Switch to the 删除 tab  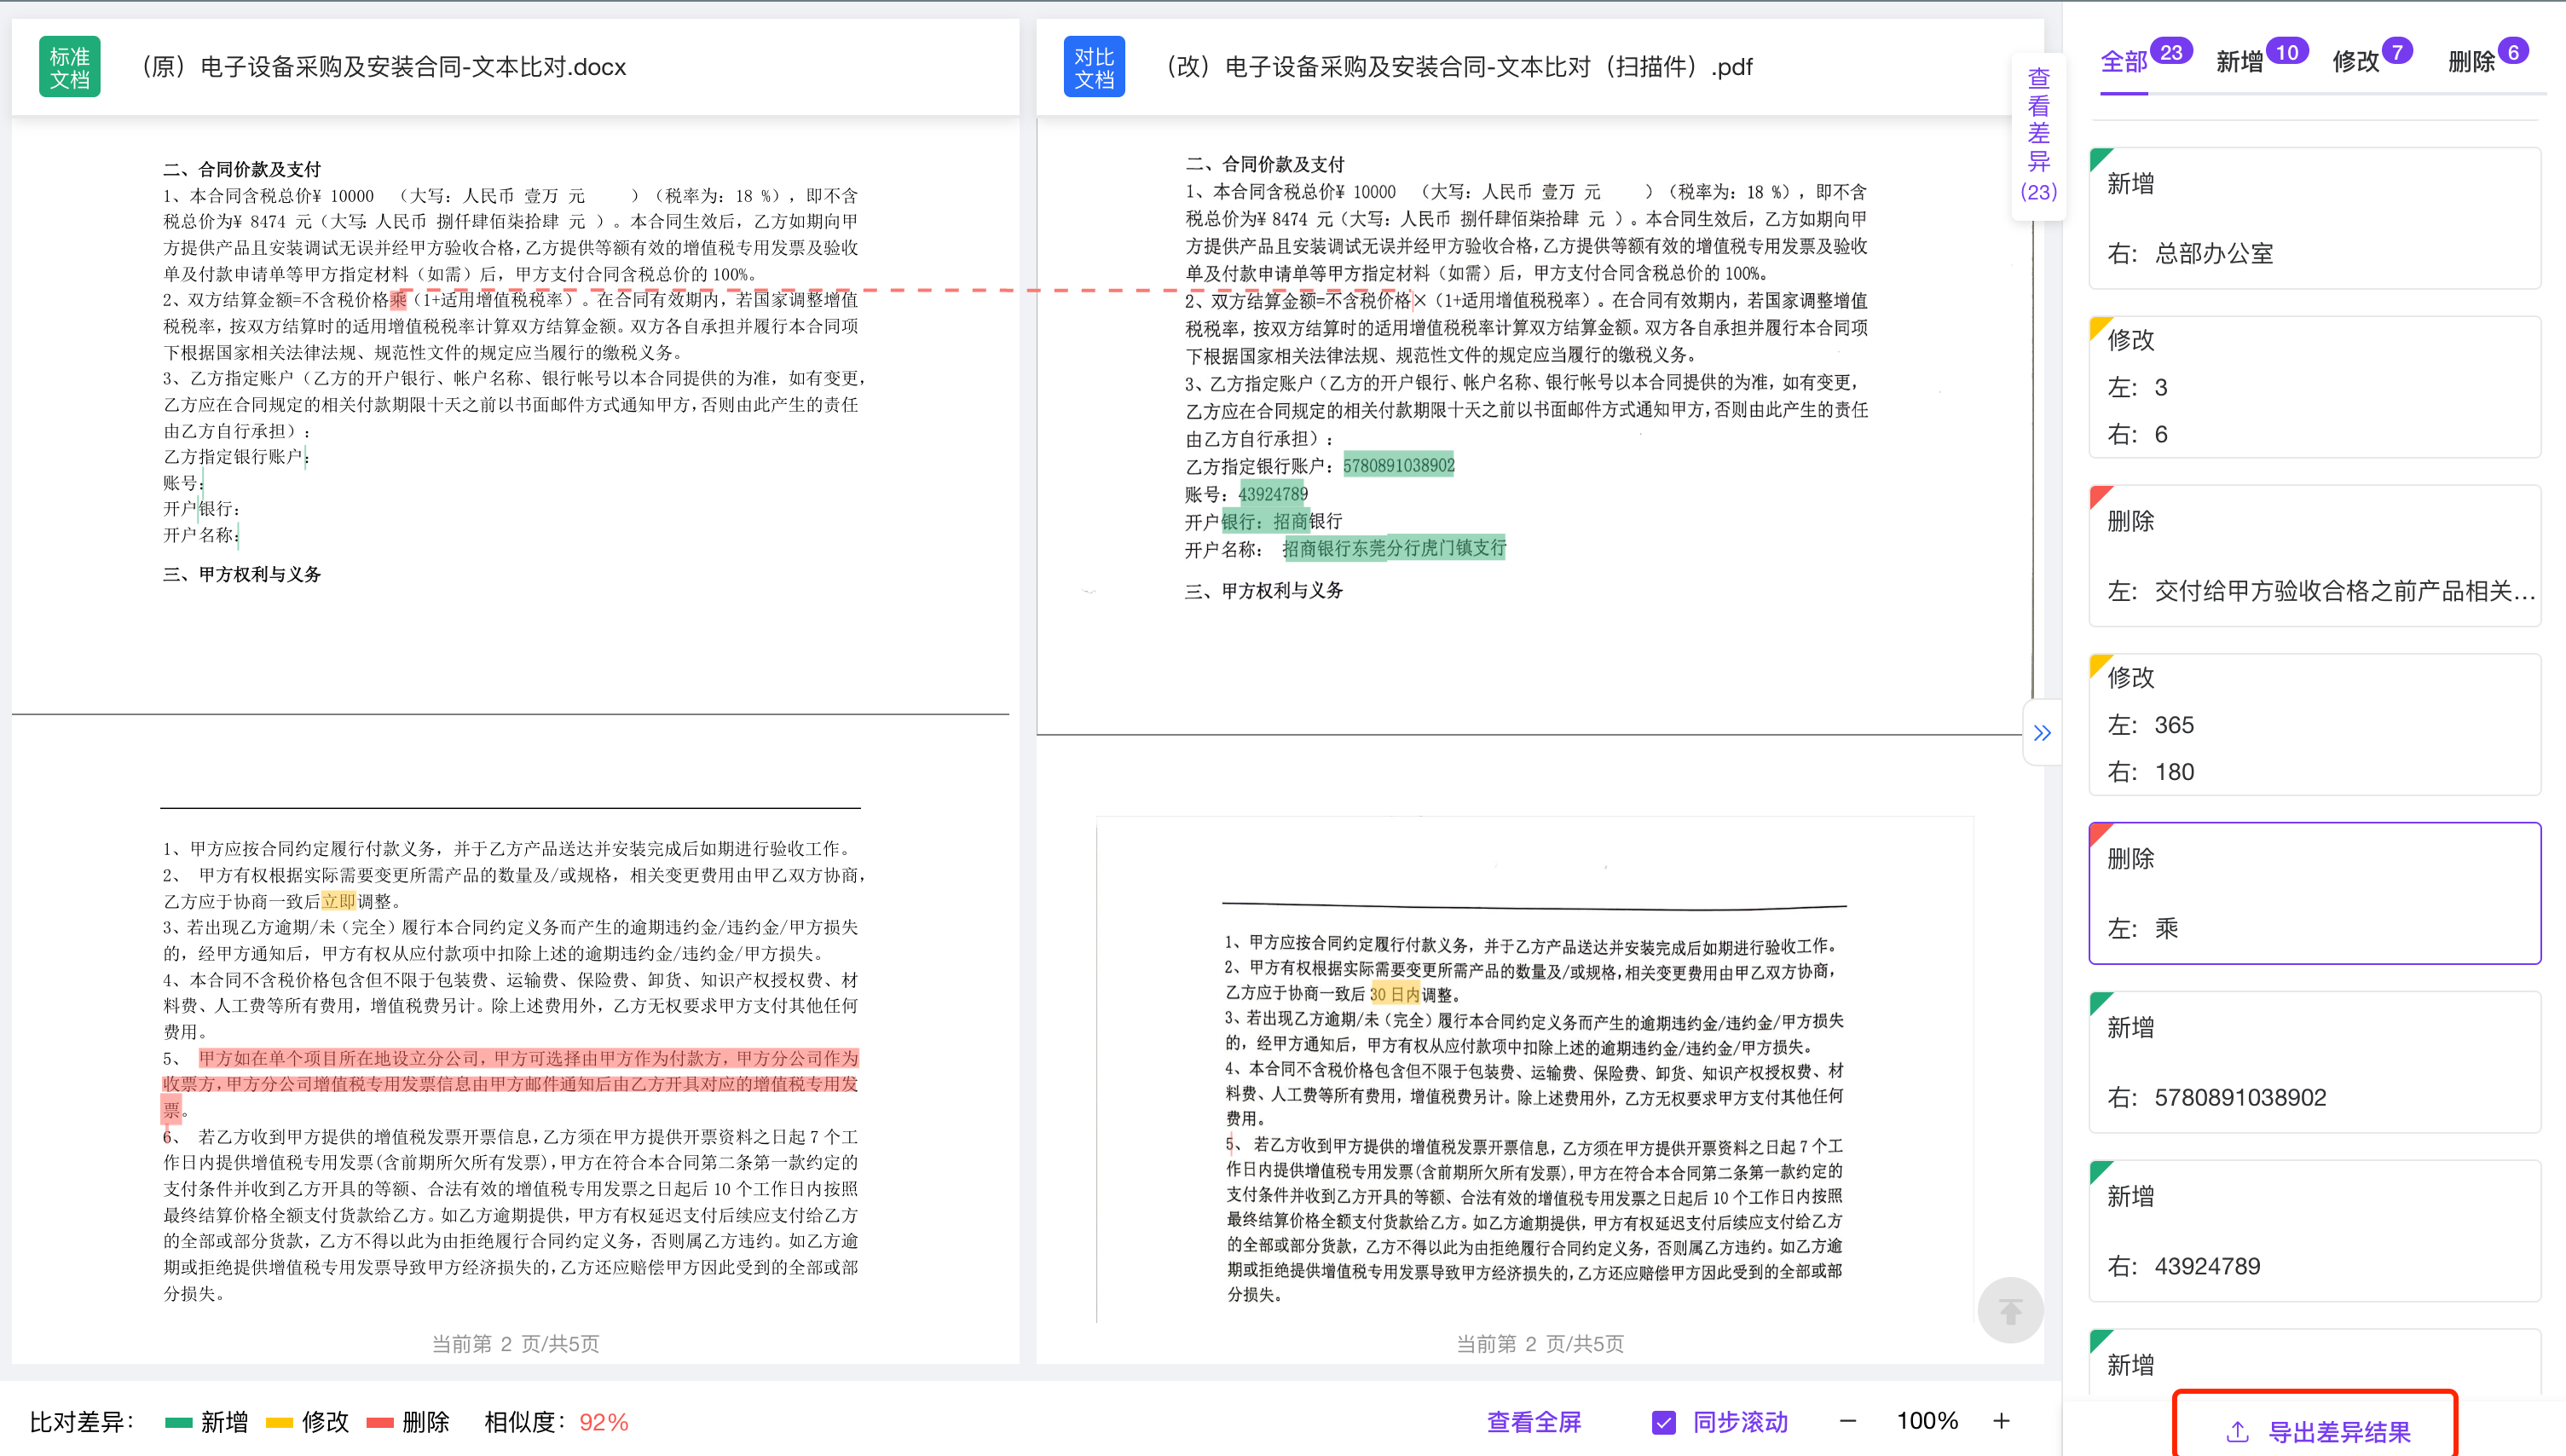pyautogui.click(x=2471, y=62)
